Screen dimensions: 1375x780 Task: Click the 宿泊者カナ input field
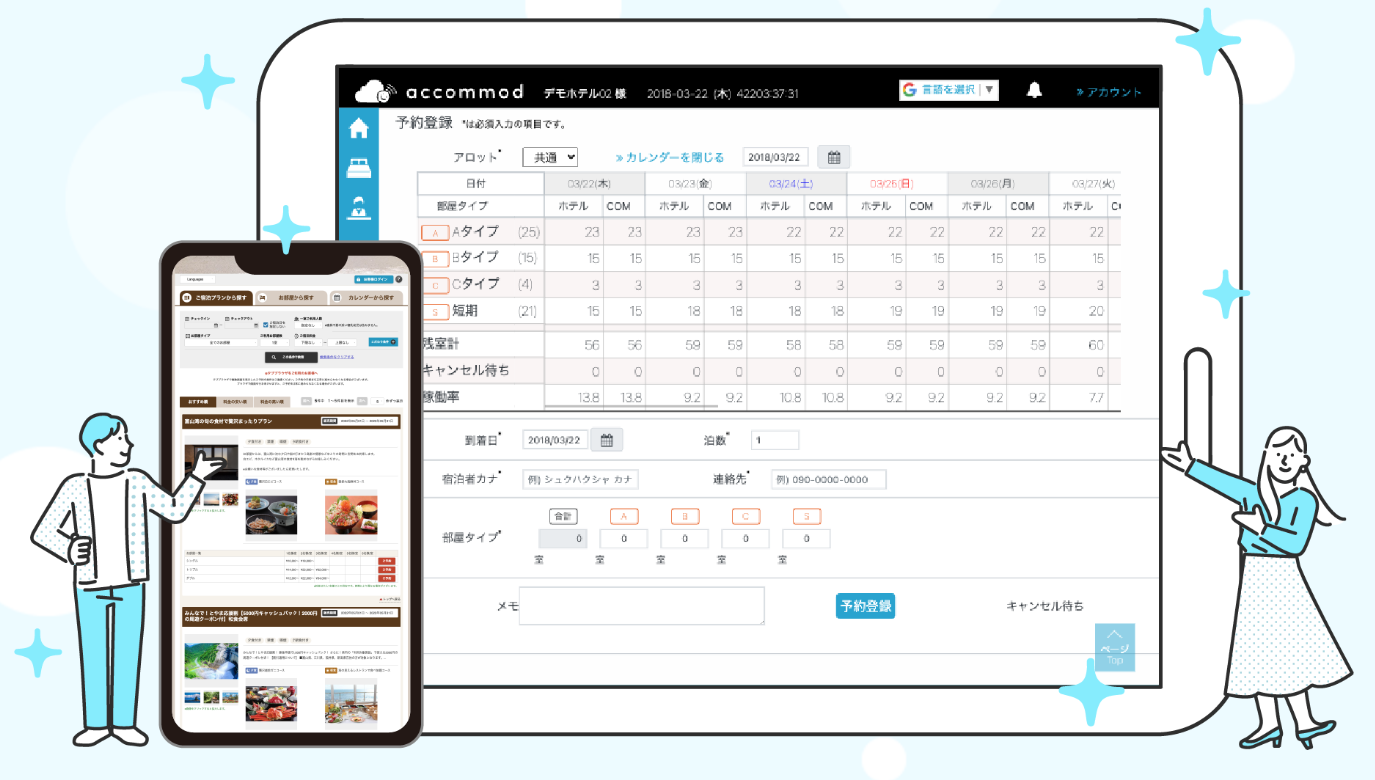(x=580, y=480)
